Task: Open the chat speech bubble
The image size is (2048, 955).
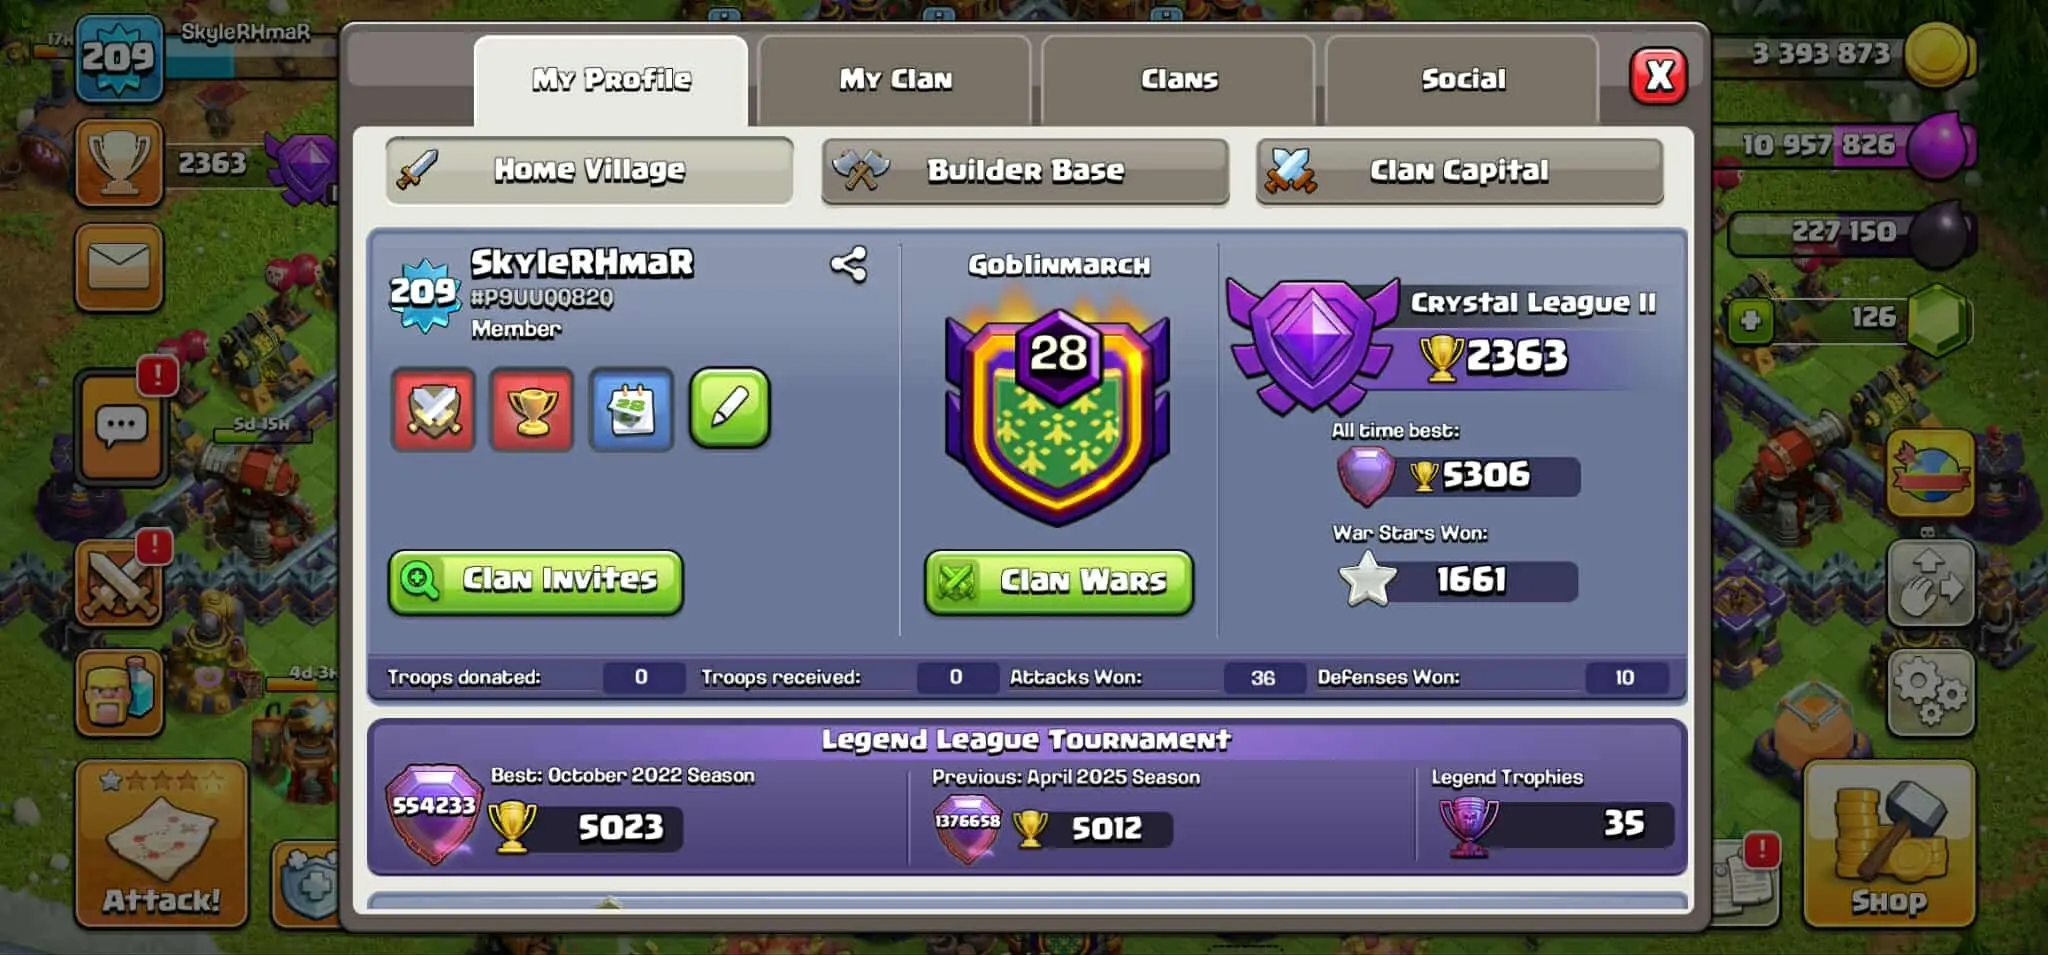Action: coord(122,427)
